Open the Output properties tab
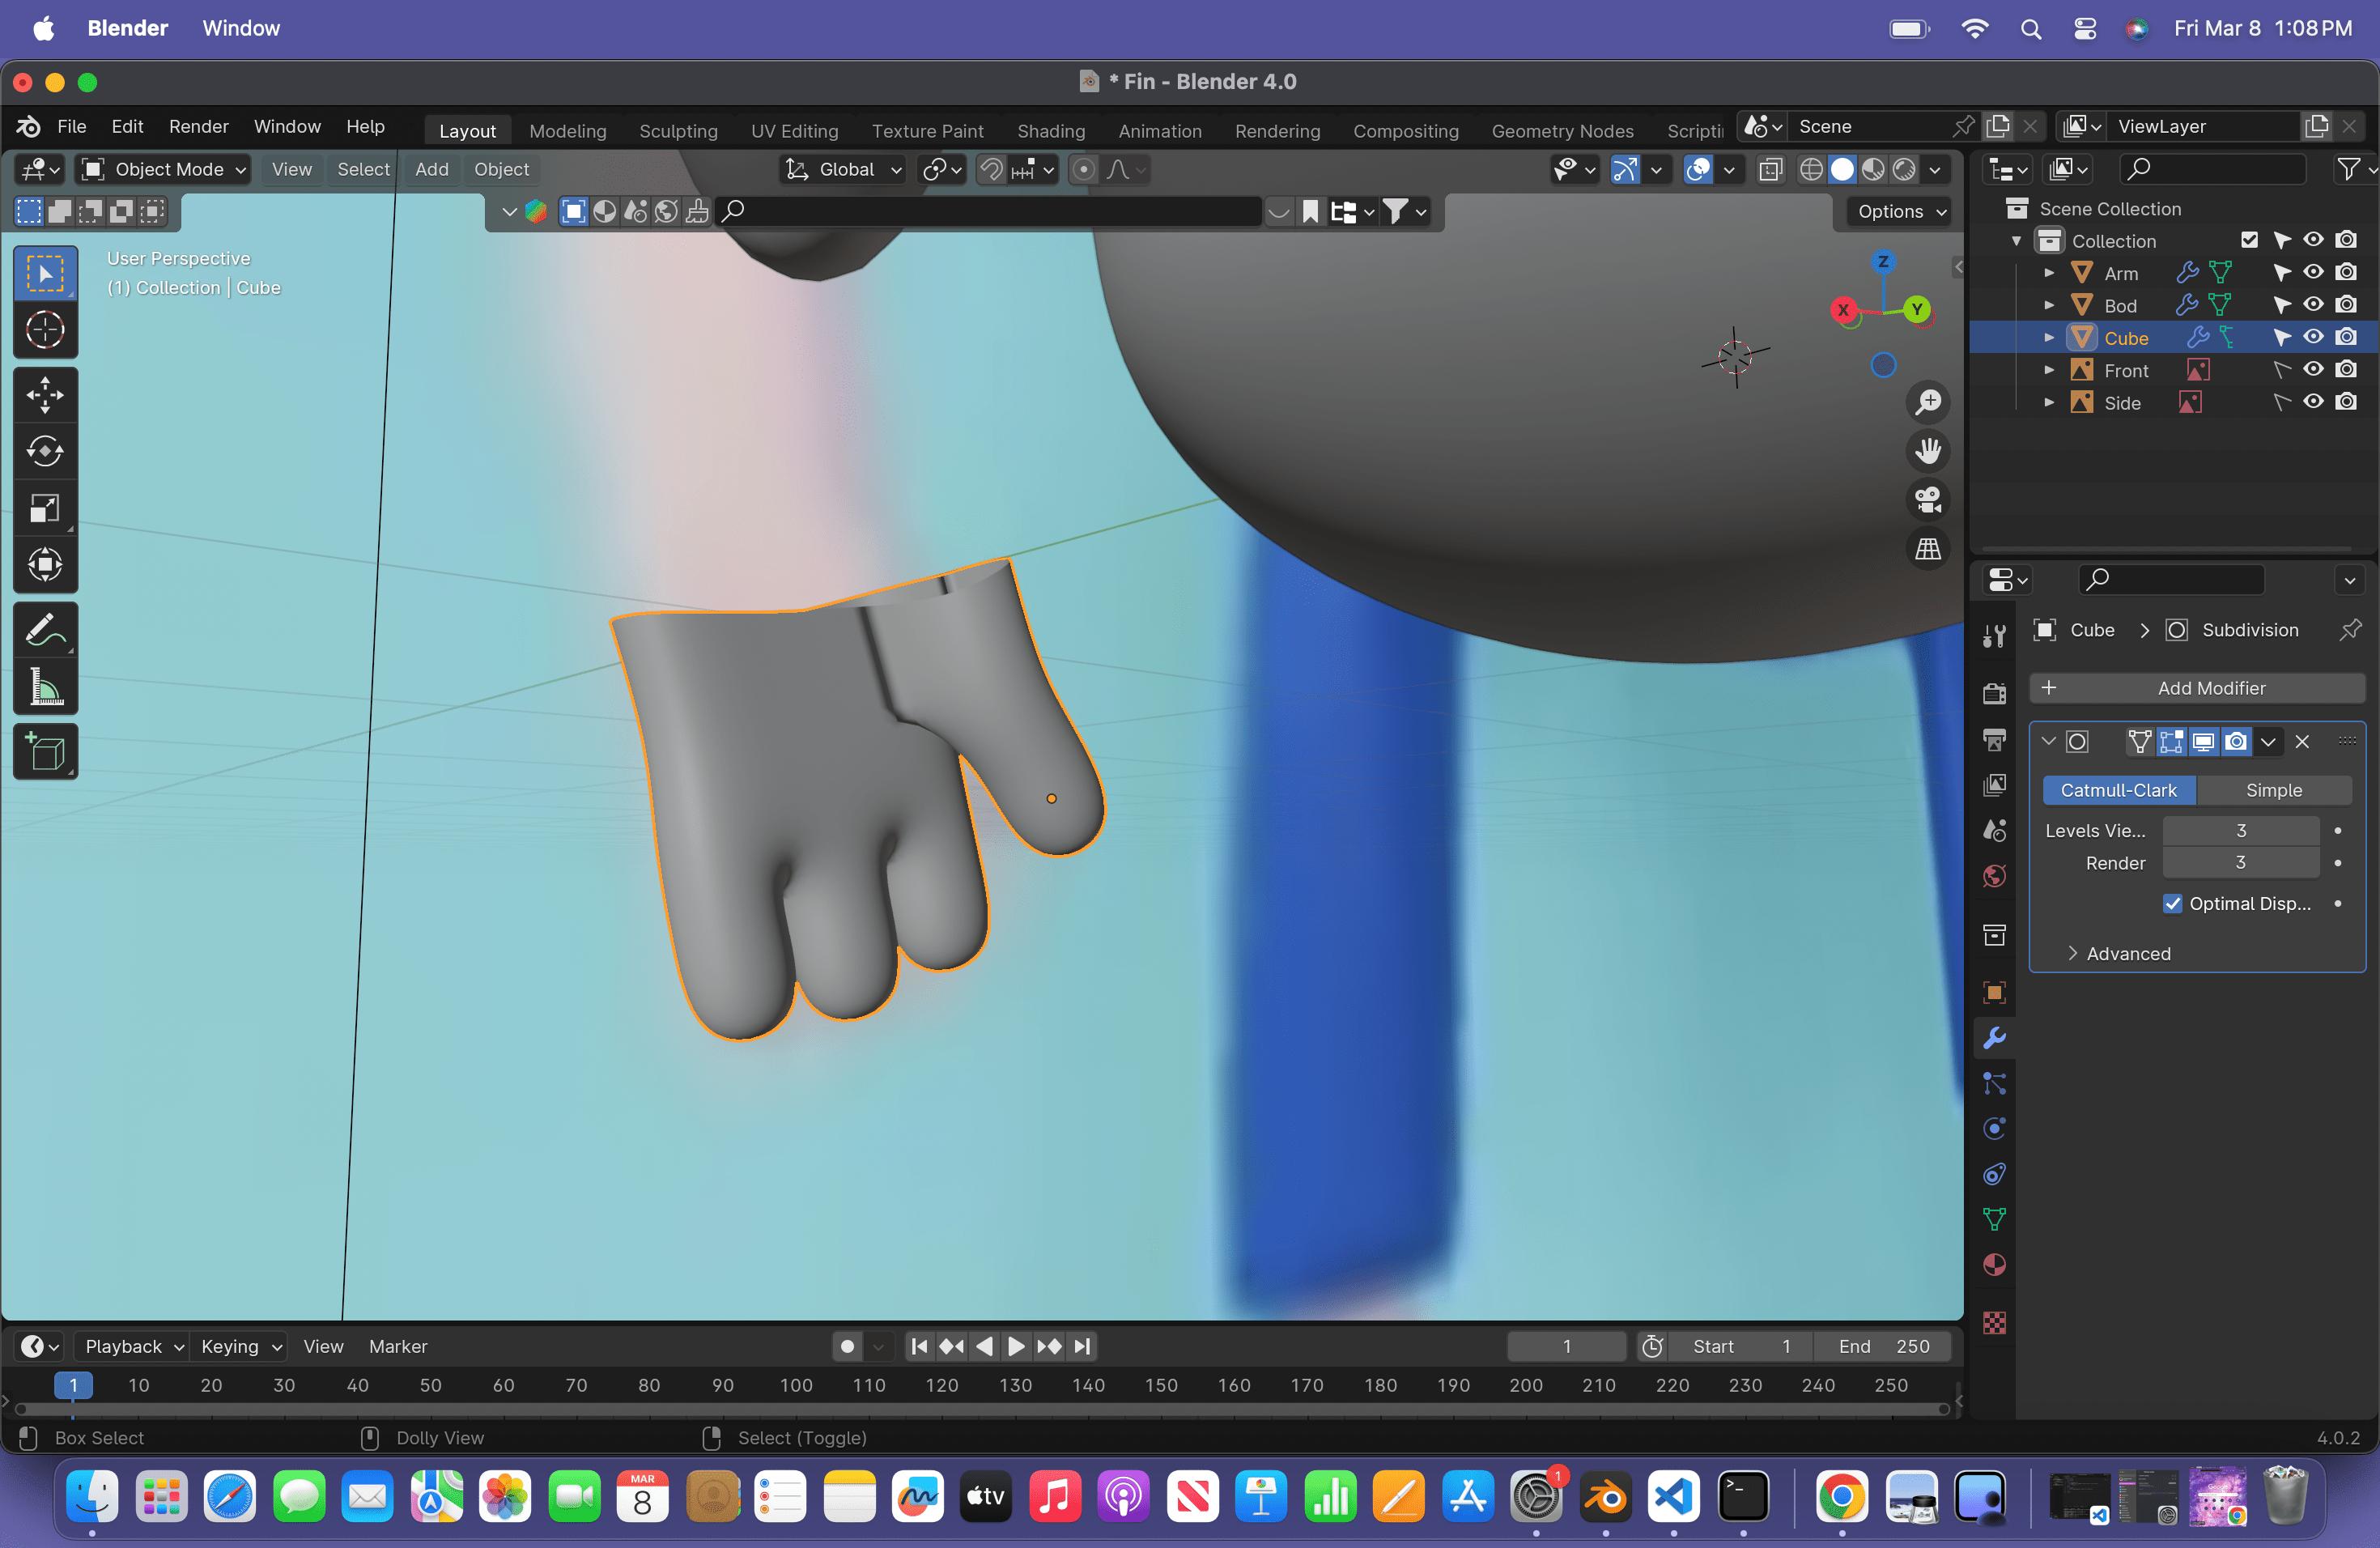The height and width of the screenshot is (1548, 2380). pos(1994,739)
